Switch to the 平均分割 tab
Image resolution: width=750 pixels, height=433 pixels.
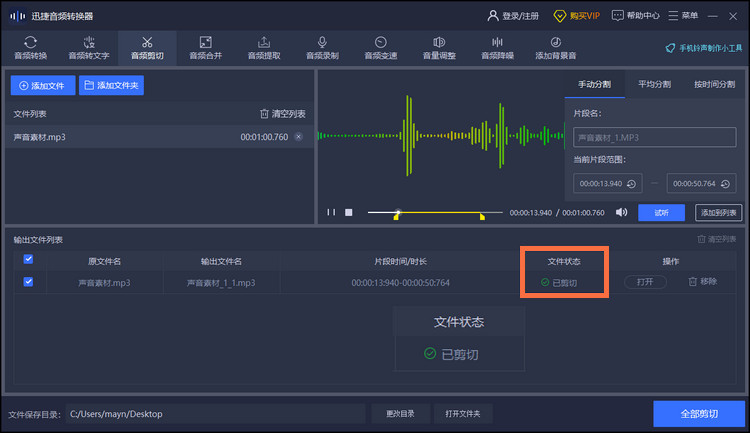pos(654,84)
